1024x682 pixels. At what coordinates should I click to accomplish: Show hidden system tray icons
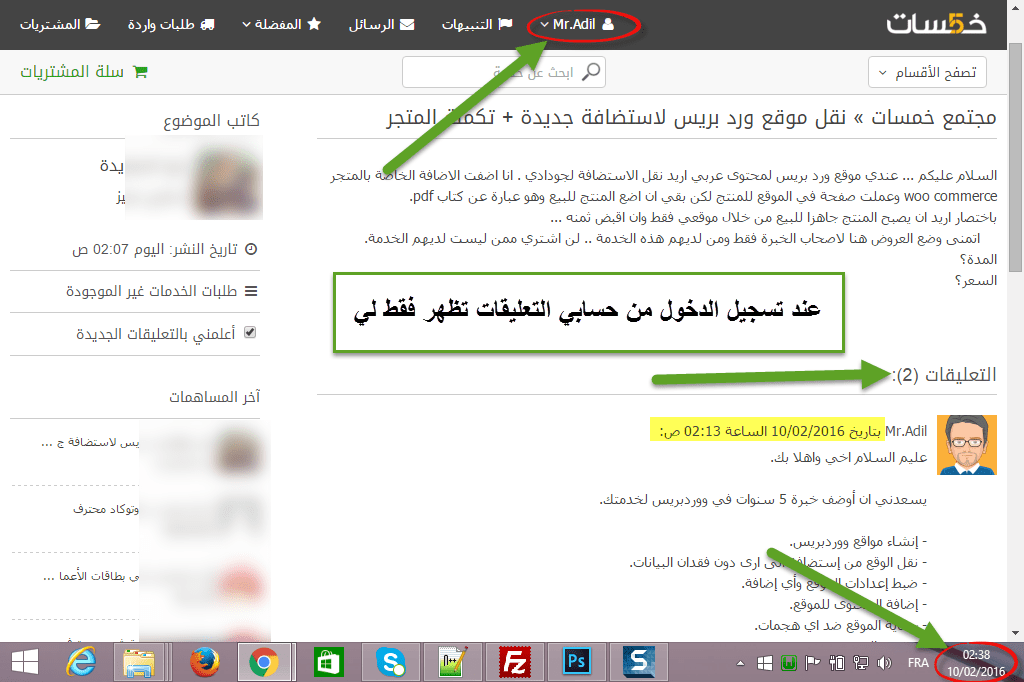coord(740,662)
